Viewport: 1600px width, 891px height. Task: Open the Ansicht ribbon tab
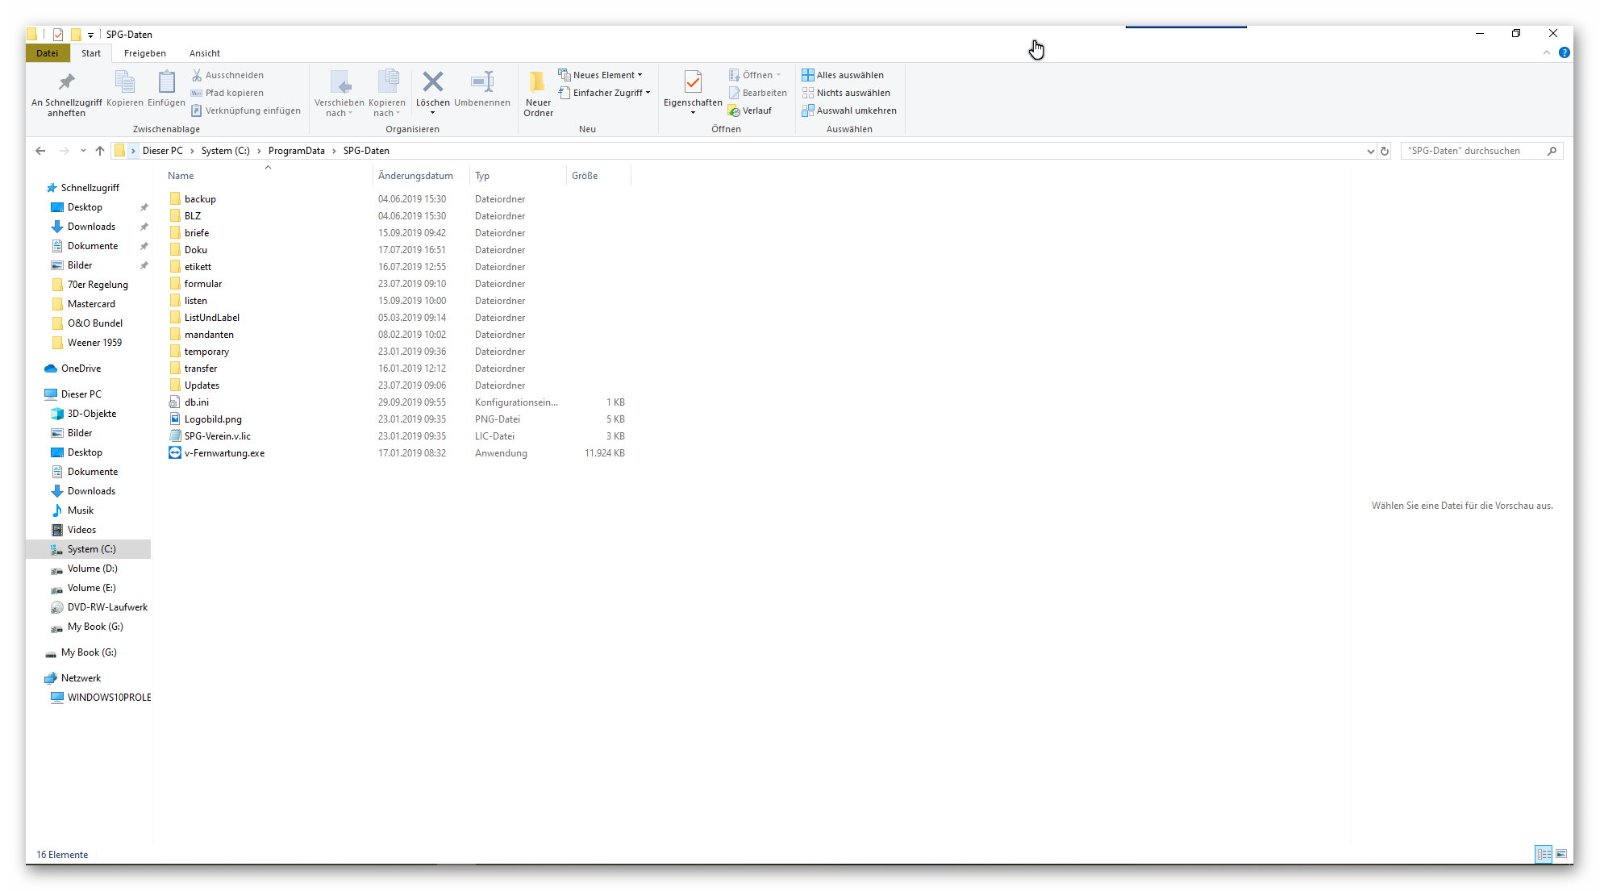pyautogui.click(x=204, y=53)
